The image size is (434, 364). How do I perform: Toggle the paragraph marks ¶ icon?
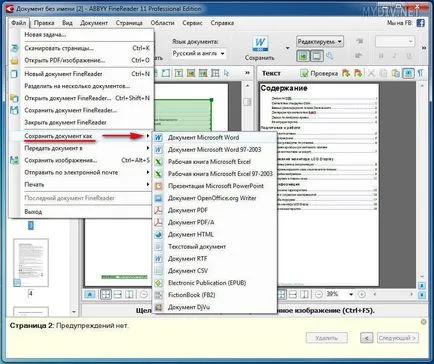(420, 73)
